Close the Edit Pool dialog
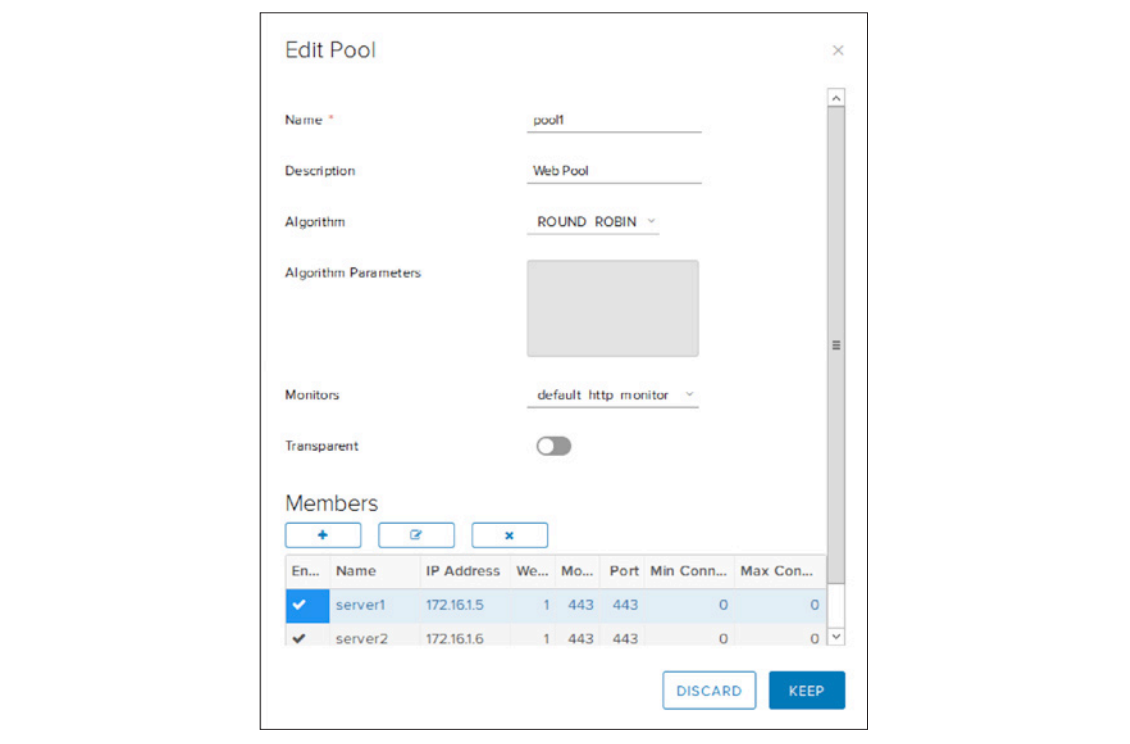The image size is (1130, 744). pos(838,50)
